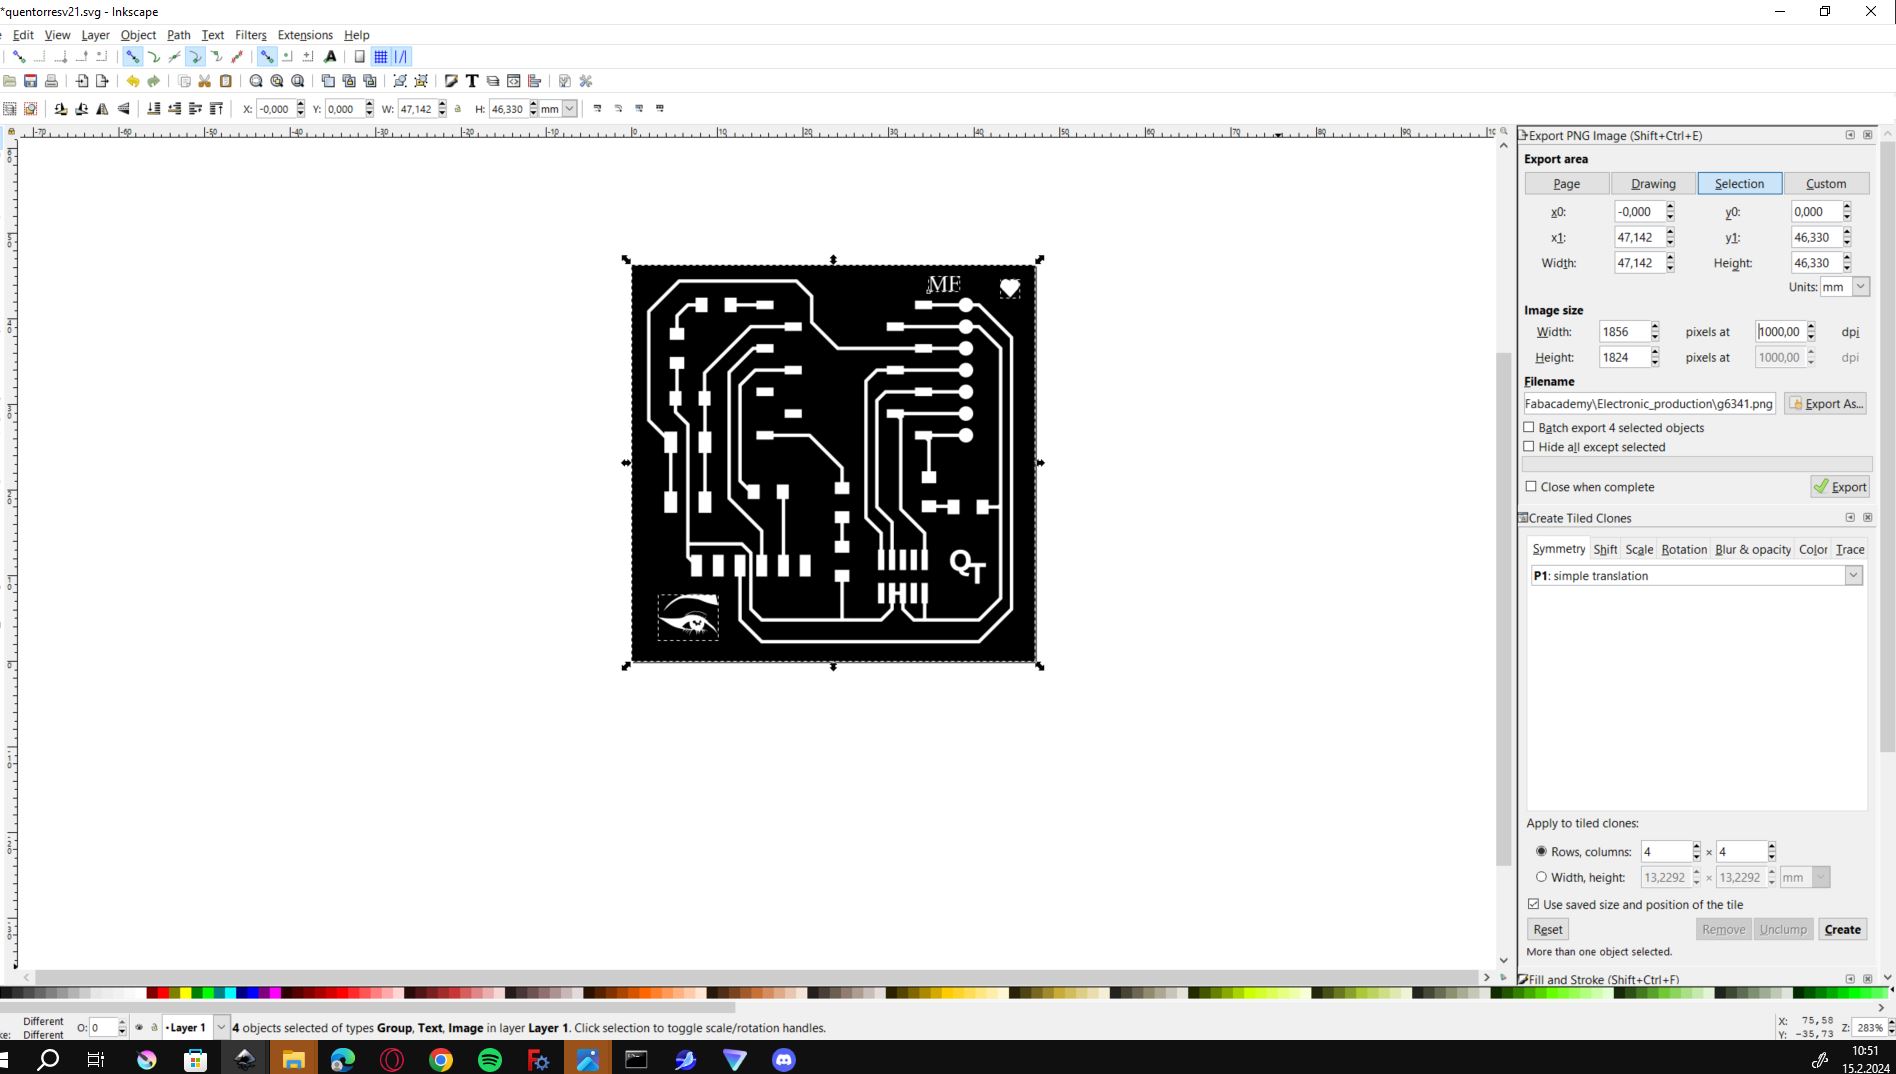Open the XML editor icon
The image size is (1896, 1074).
[x=514, y=81]
